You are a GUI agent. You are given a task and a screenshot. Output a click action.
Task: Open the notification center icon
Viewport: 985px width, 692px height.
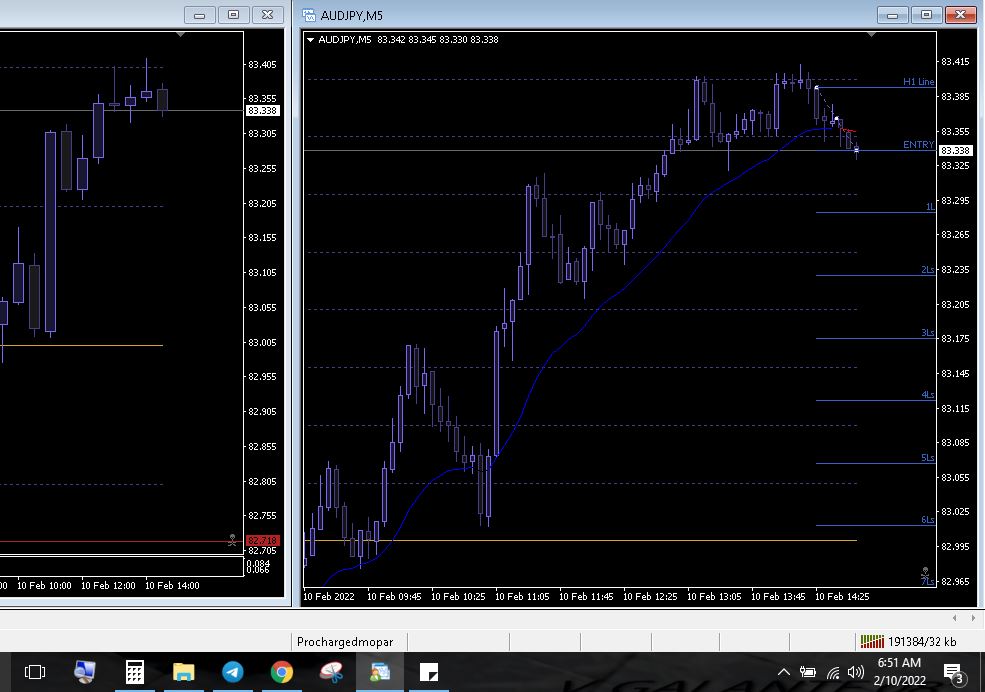(x=953, y=673)
